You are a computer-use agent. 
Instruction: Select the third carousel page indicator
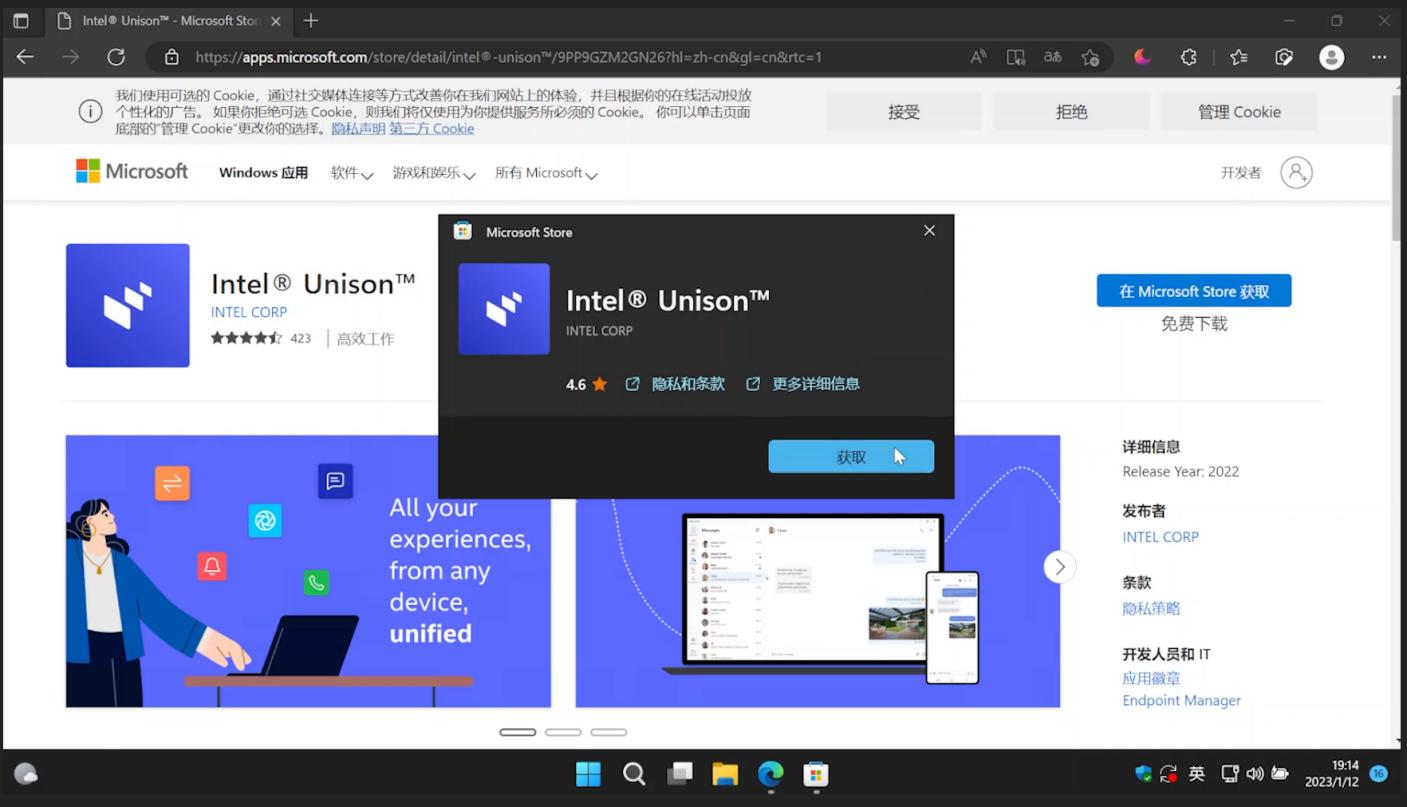tap(609, 732)
